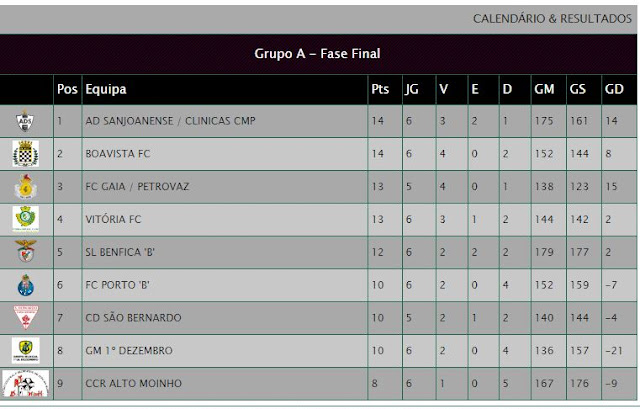Open the Calendário & Resultados link

pos(552,19)
